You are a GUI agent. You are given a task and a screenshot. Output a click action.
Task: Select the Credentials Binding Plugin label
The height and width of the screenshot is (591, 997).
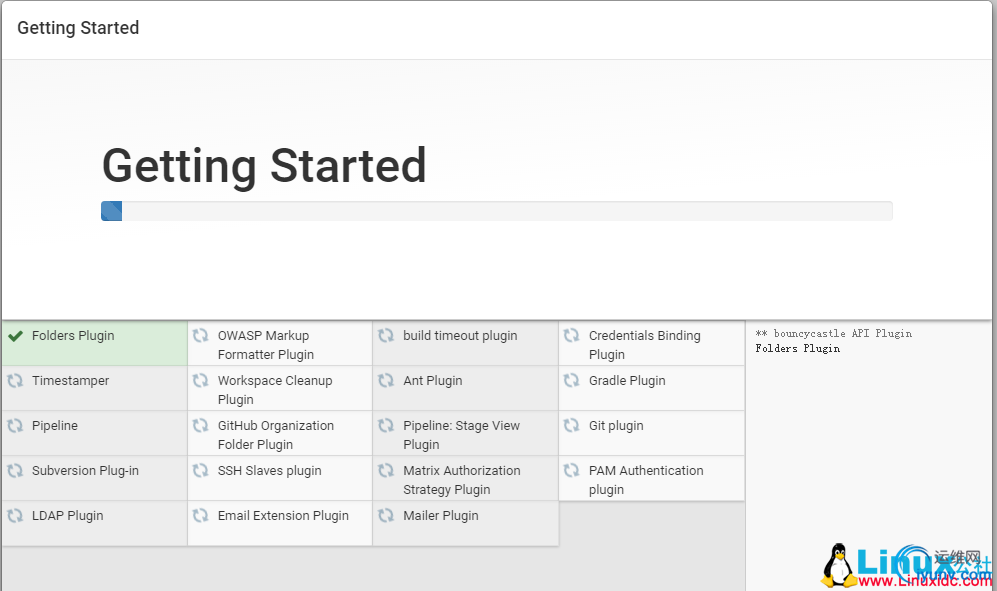645,345
